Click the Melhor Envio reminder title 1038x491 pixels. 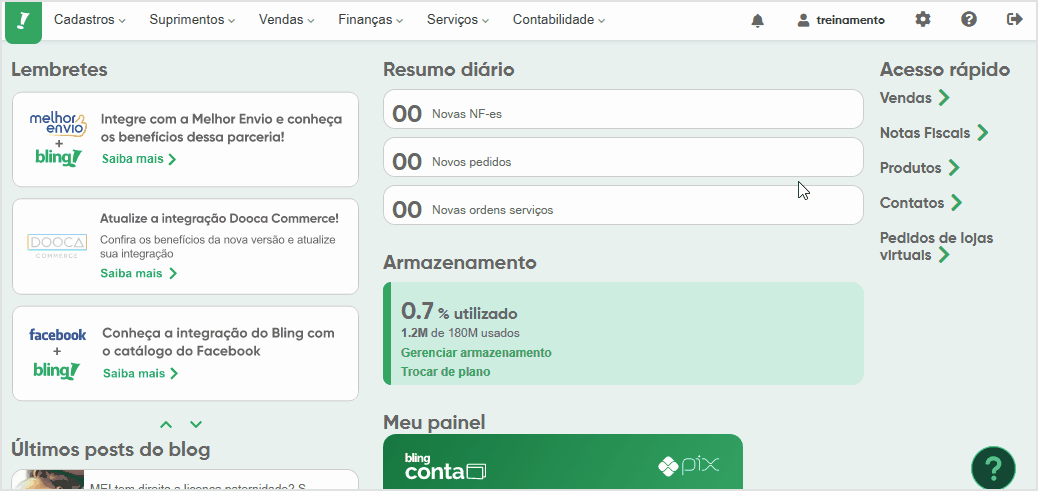(x=222, y=128)
